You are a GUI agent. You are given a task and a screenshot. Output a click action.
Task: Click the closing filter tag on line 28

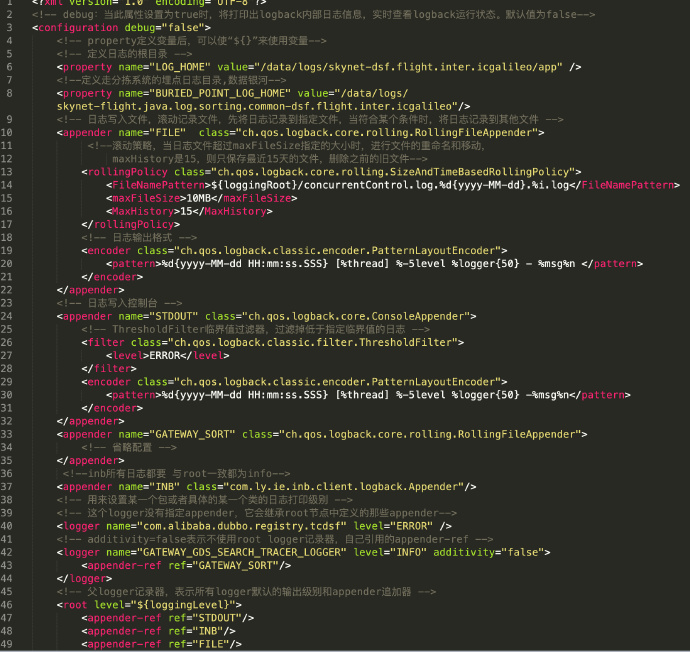[109, 369]
